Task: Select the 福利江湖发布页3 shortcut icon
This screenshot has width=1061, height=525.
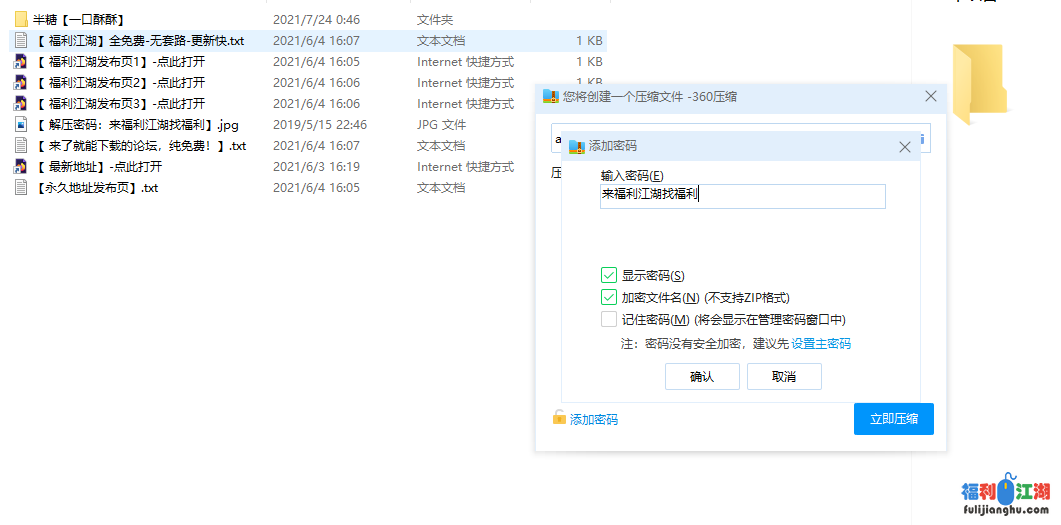Action: [20, 103]
